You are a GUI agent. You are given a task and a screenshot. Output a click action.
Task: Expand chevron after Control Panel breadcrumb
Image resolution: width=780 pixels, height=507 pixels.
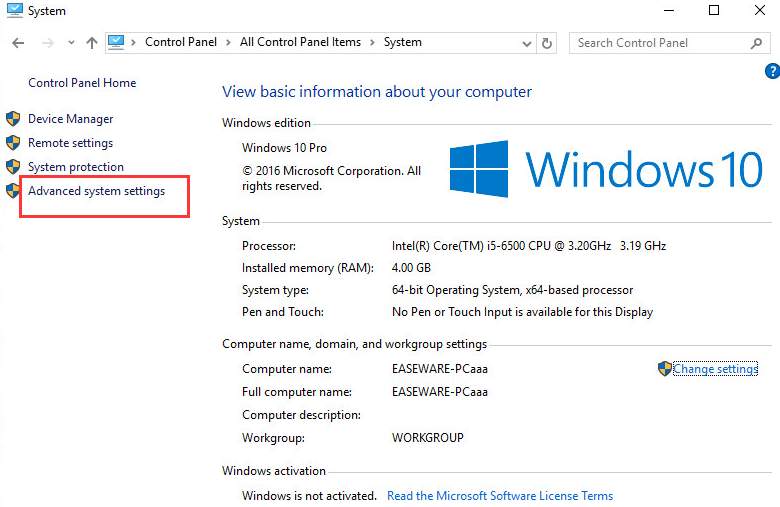click(228, 43)
